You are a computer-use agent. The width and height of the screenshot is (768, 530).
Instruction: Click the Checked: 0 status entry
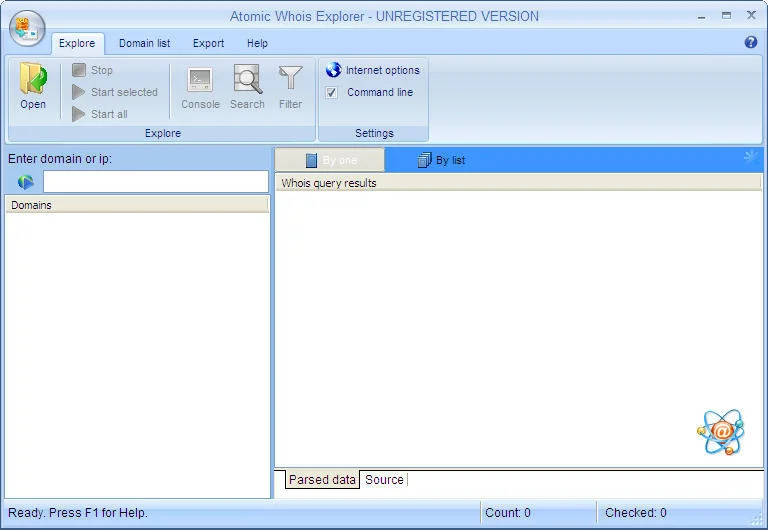[636, 513]
